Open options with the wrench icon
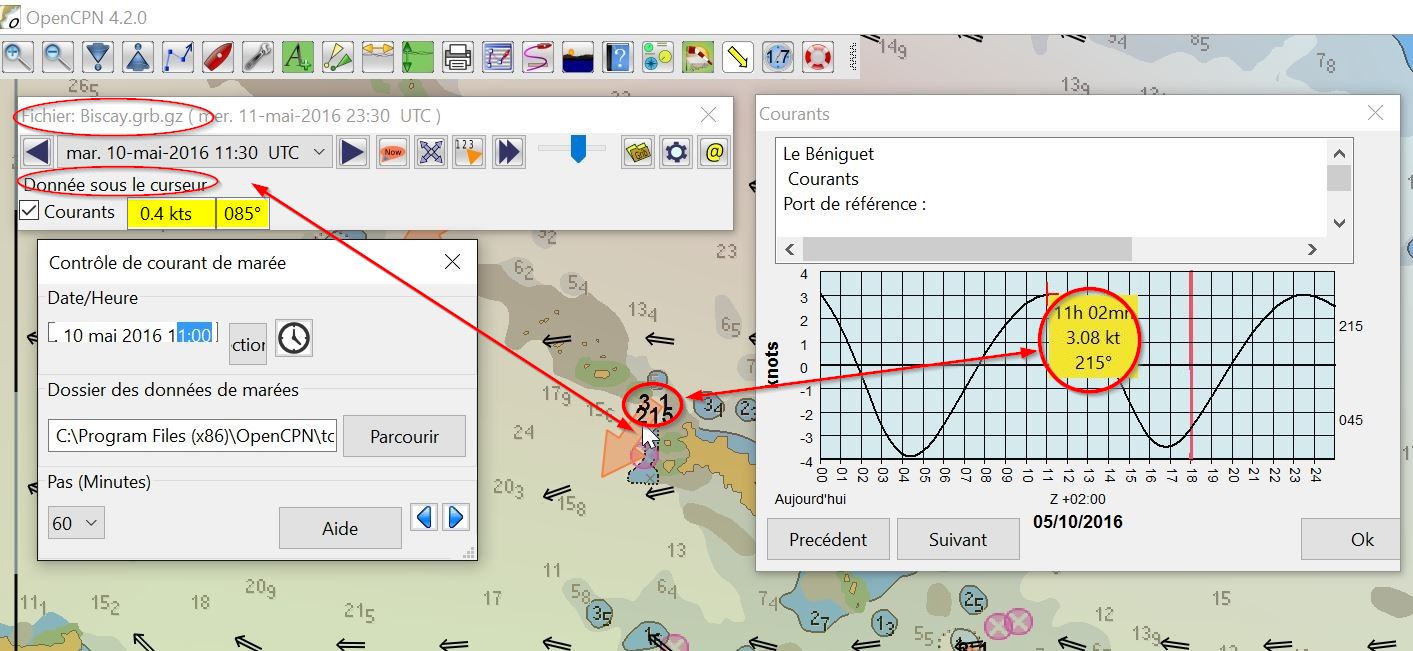This screenshot has height=651, width=1413. [258, 56]
